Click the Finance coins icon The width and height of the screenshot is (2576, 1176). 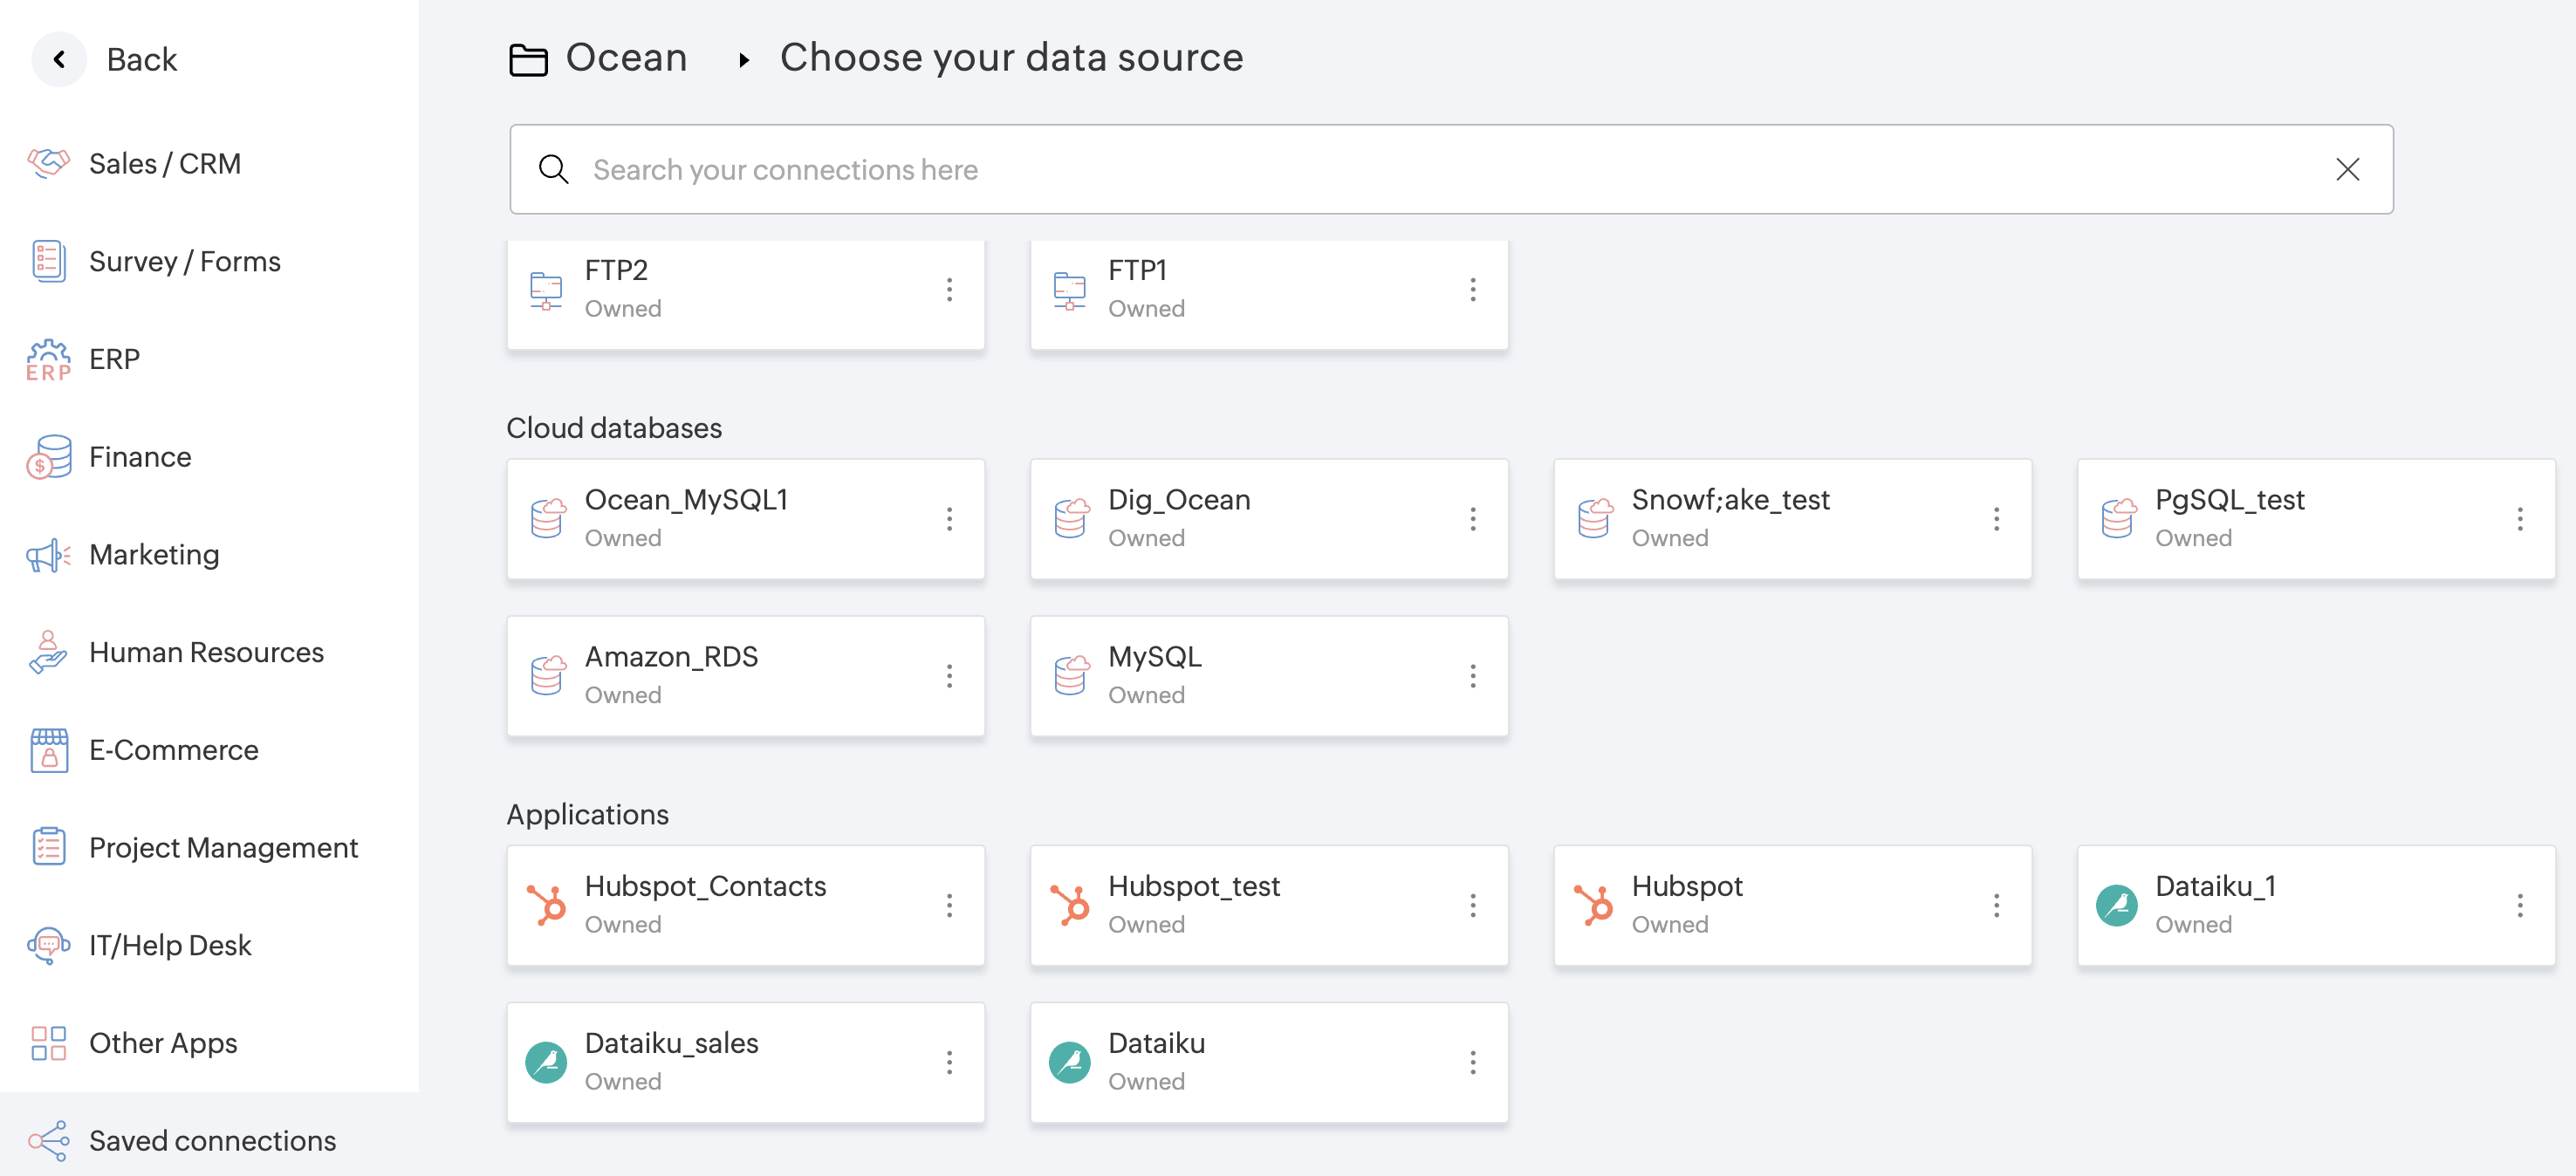pos(48,457)
